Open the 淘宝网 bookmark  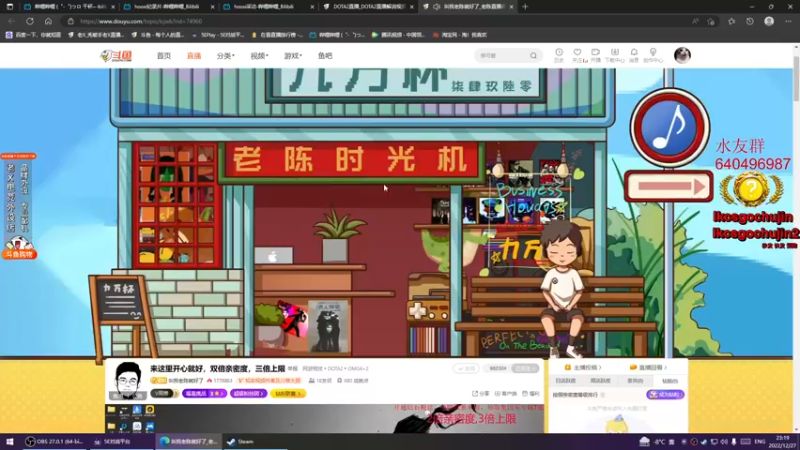(x=460, y=35)
